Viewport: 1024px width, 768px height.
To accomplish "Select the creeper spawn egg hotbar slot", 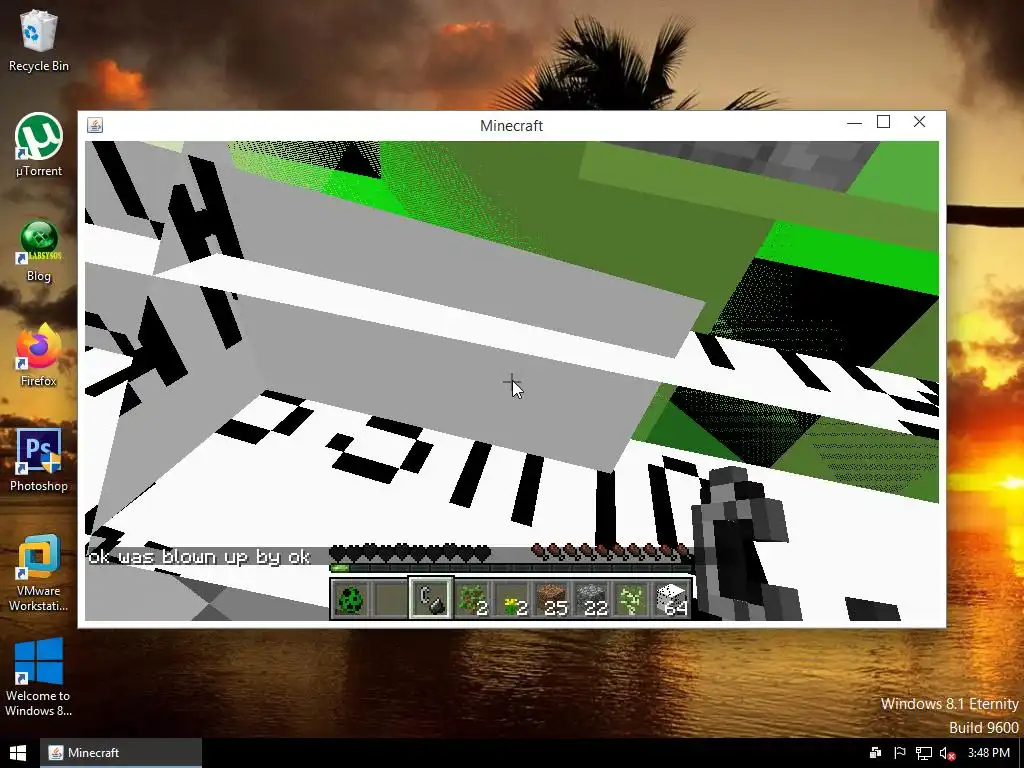I will (351, 599).
